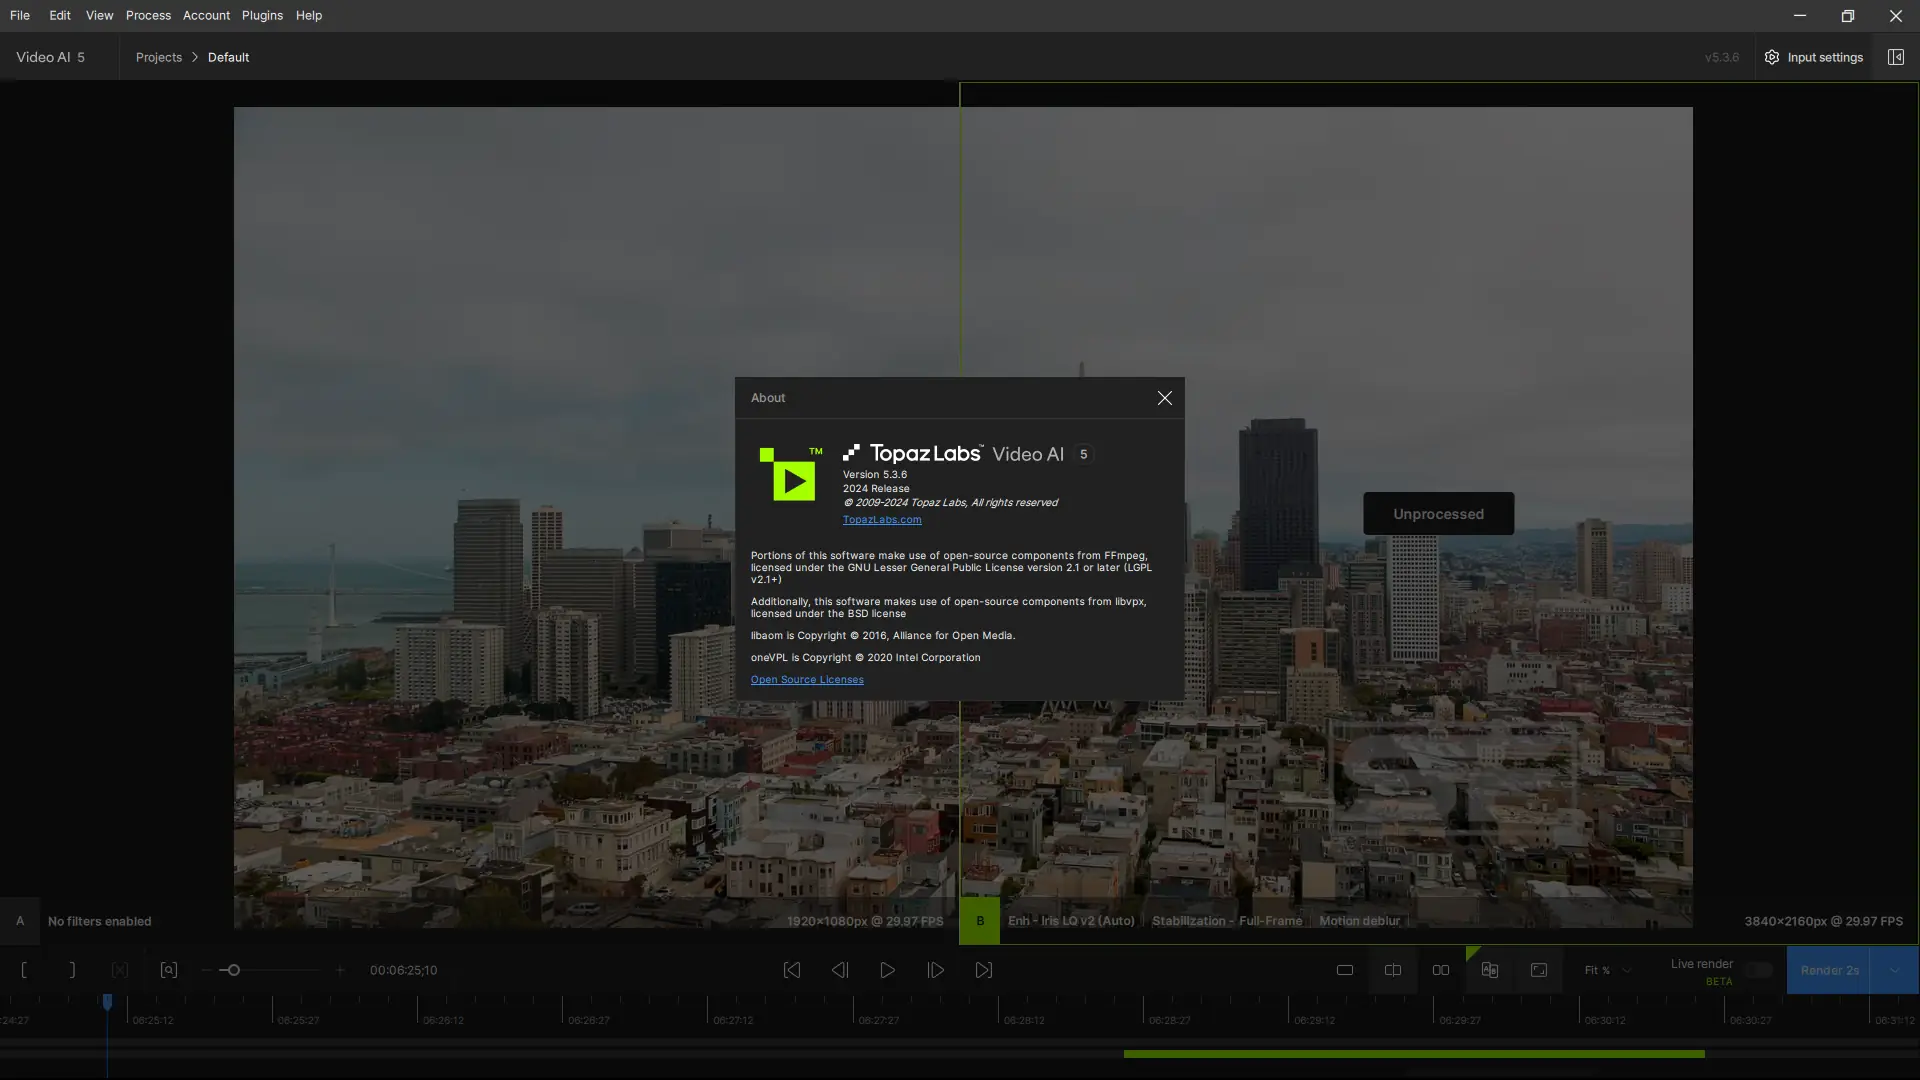Expand the Render button dropdown arrow
Screen dimensions: 1920x1080
1894,970
